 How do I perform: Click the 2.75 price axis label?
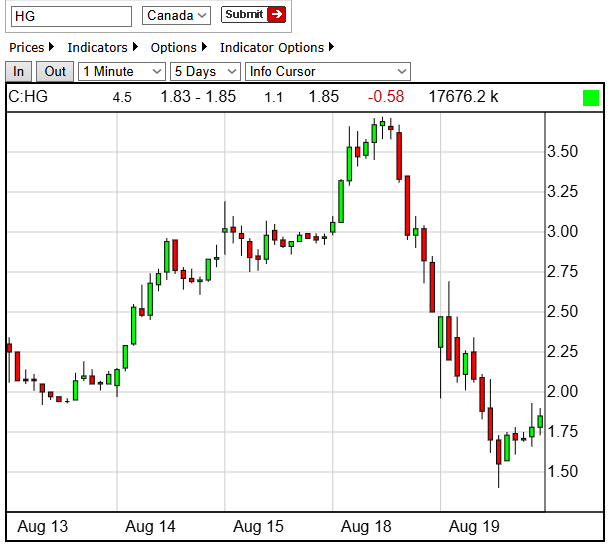coord(562,272)
